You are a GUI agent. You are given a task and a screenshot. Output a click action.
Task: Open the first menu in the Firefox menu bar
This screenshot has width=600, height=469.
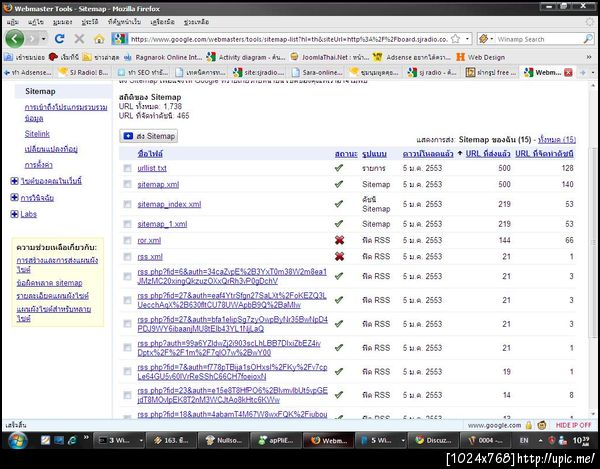click(13, 22)
